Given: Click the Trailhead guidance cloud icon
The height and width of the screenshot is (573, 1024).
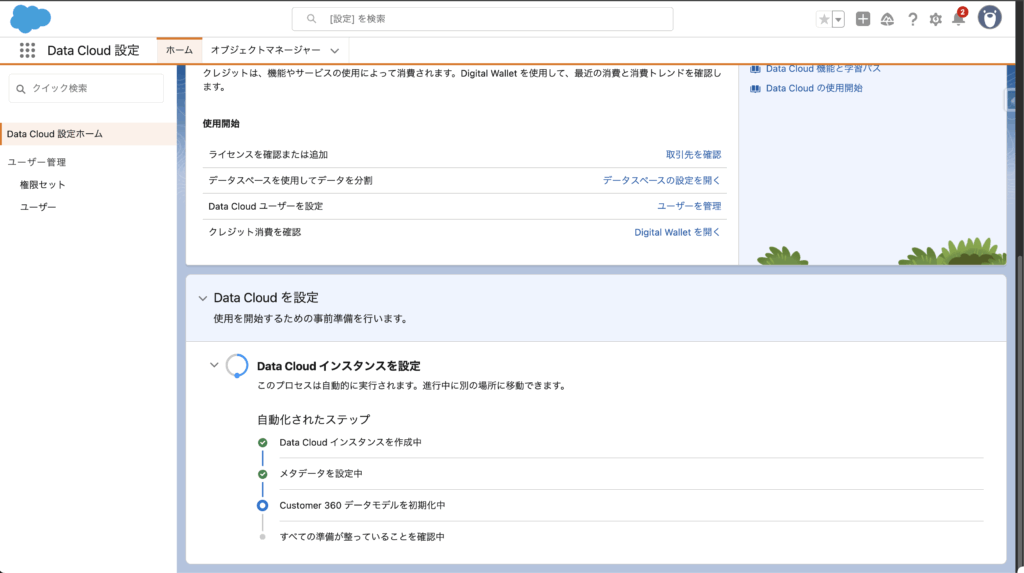Looking at the screenshot, I should tap(887, 20).
